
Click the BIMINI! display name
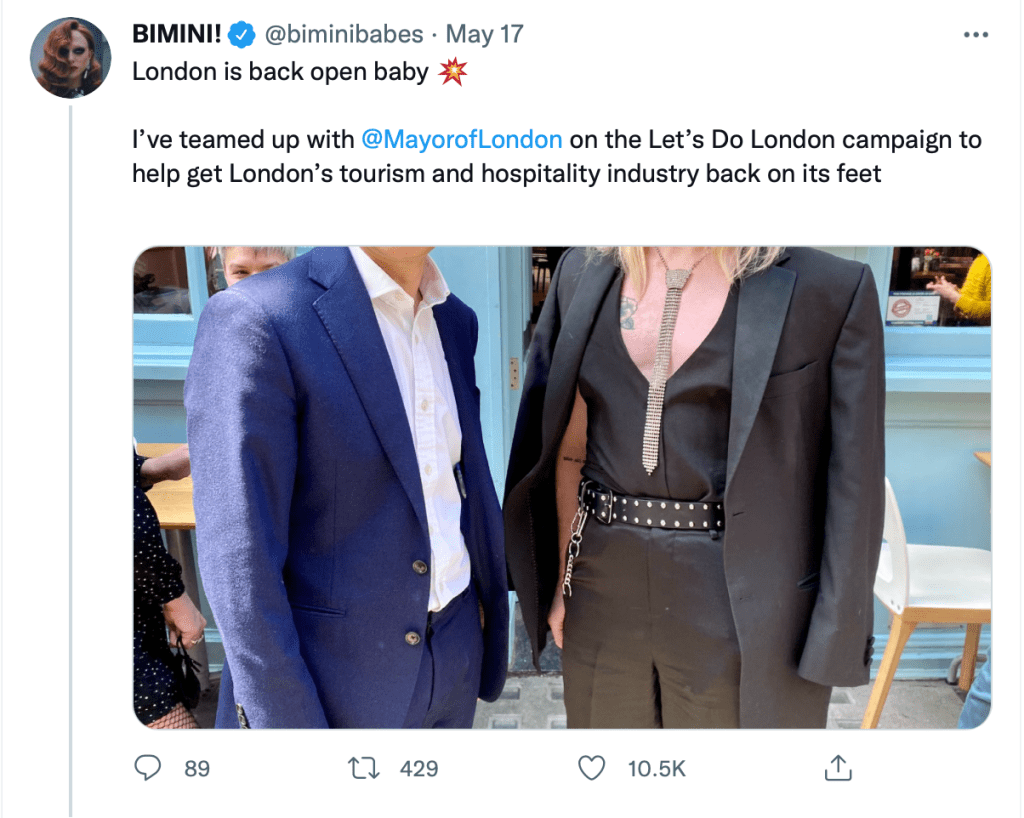(177, 35)
